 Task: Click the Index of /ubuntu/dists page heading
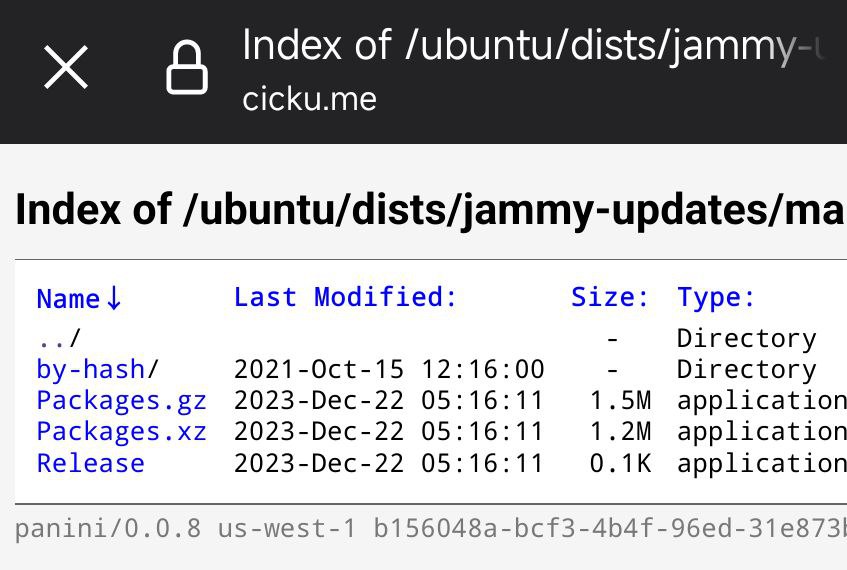pos(430,210)
